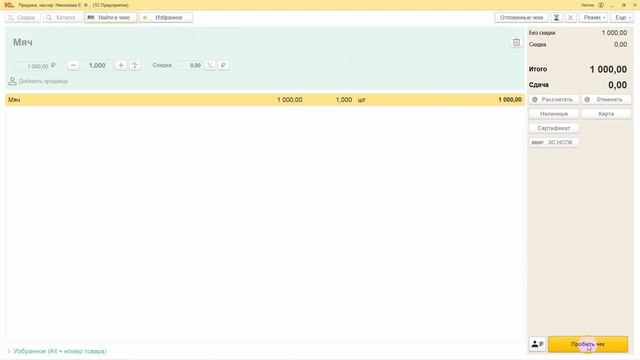Choose Сертификат payment
The width and height of the screenshot is (640, 360).
coord(553,128)
